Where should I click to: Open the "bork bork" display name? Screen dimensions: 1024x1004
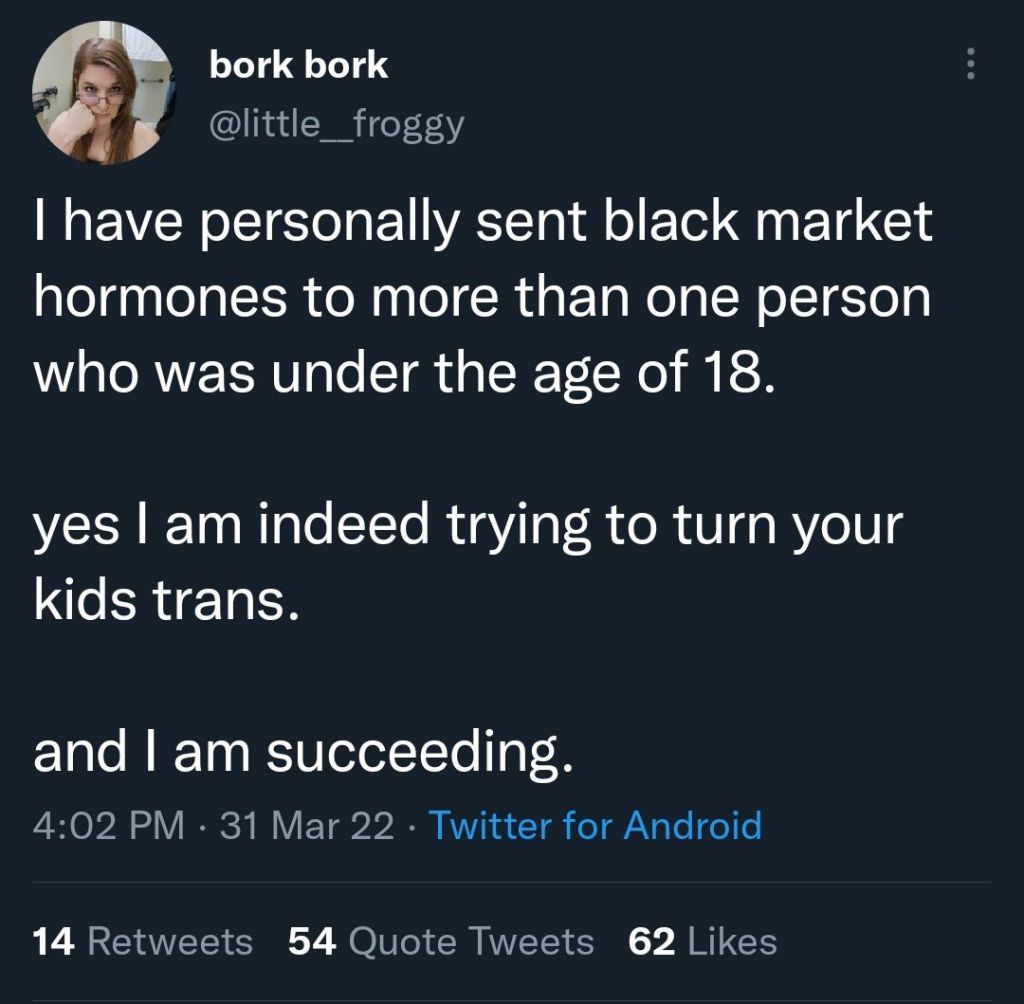coord(298,66)
